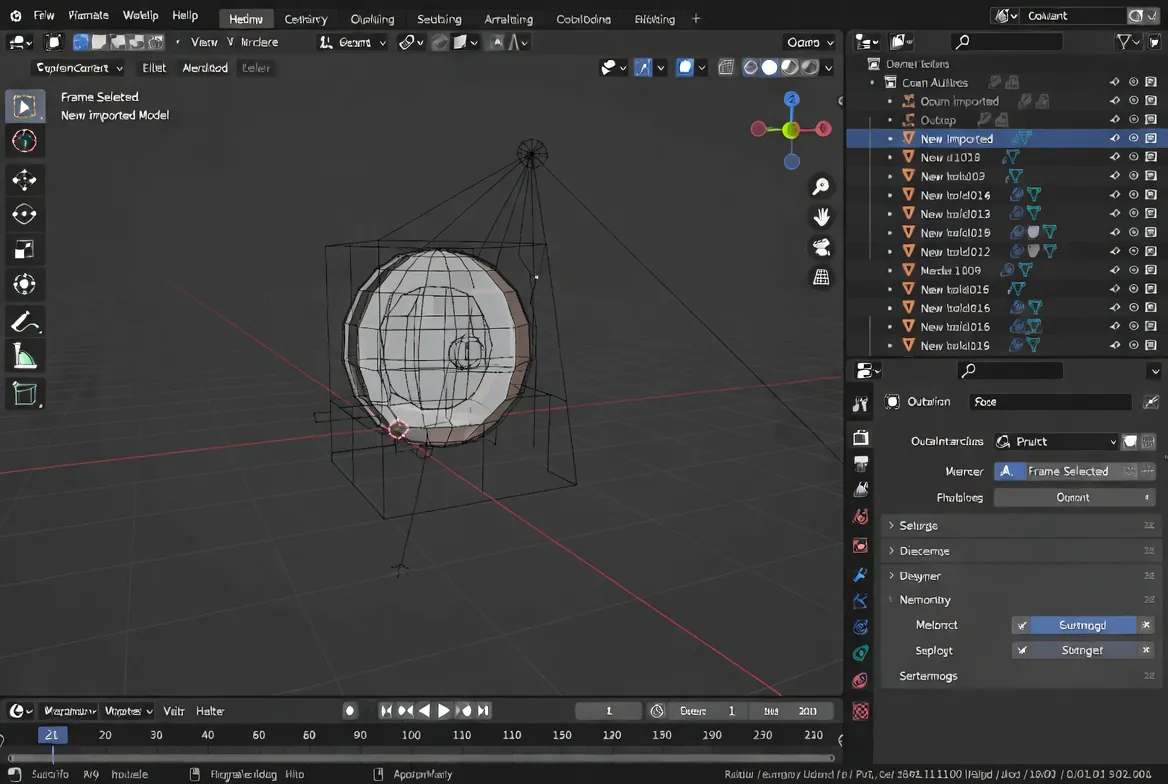This screenshot has width=1168, height=784.
Task: Open the Pruict dropdown
Action: 1056,441
